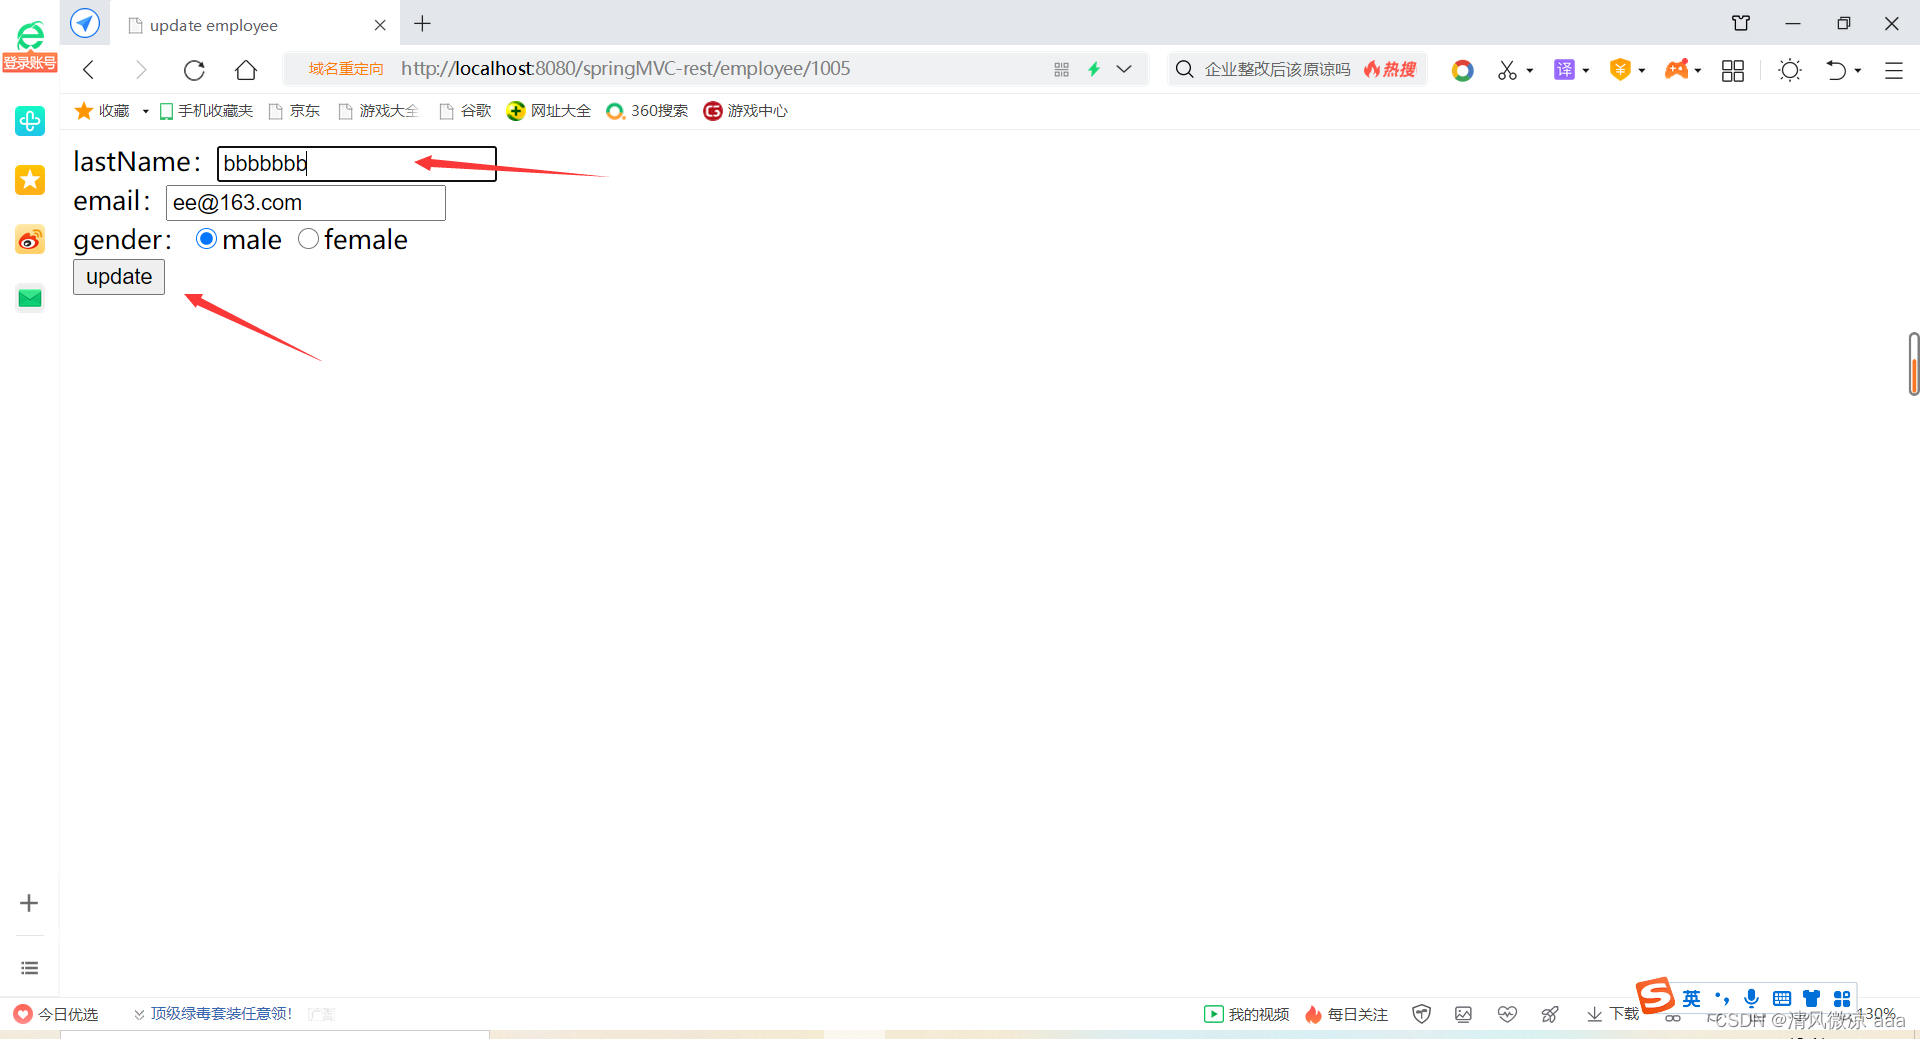Expand the game controller dropdown arrow

pos(1698,70)
